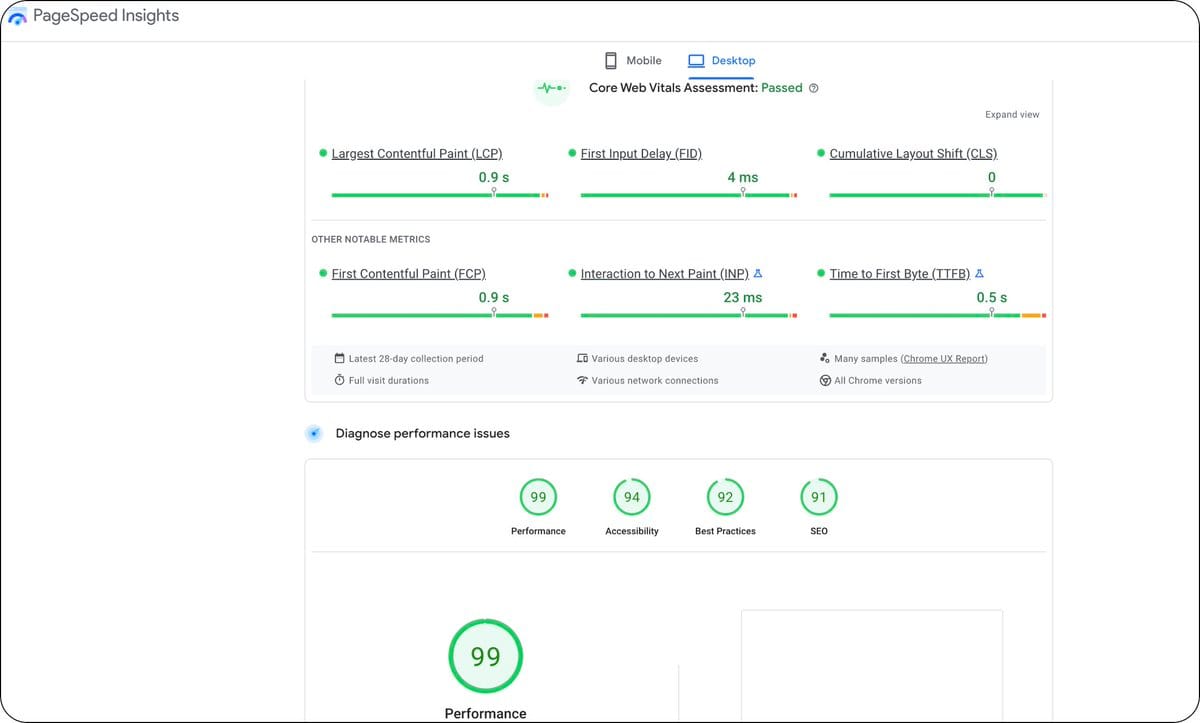The image size is (1200, 723).
Task: Click the FCP distribution bar
Action: click(x=440, y=315)
